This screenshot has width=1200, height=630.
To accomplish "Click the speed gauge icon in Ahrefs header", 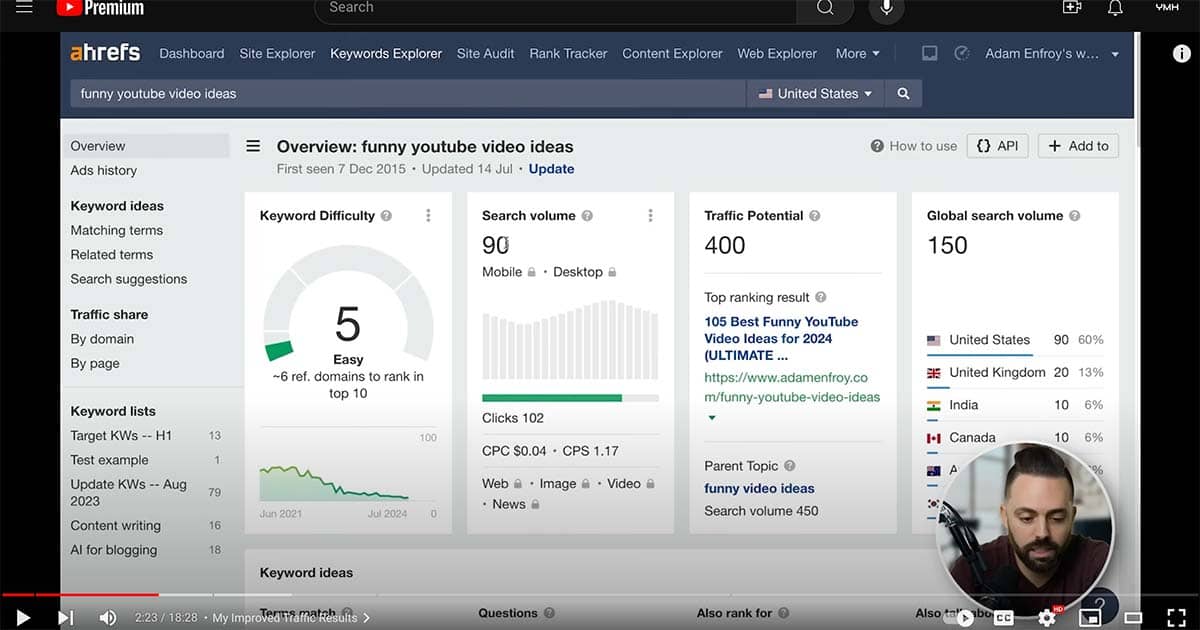I will coord(962,53).
